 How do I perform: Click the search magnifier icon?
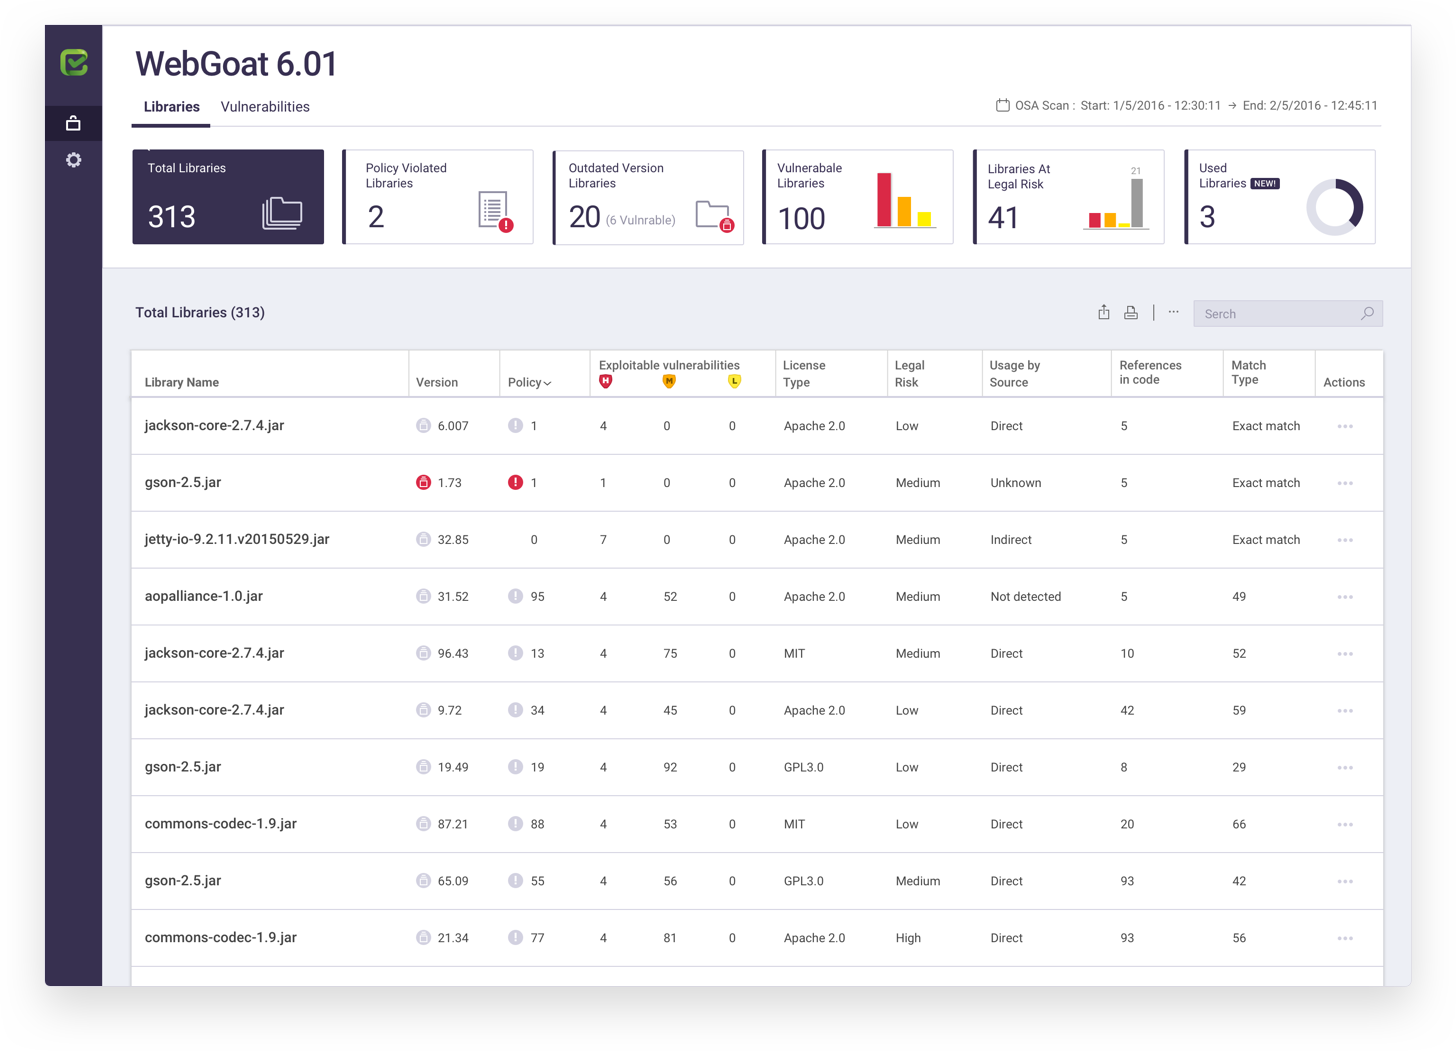1367,313
